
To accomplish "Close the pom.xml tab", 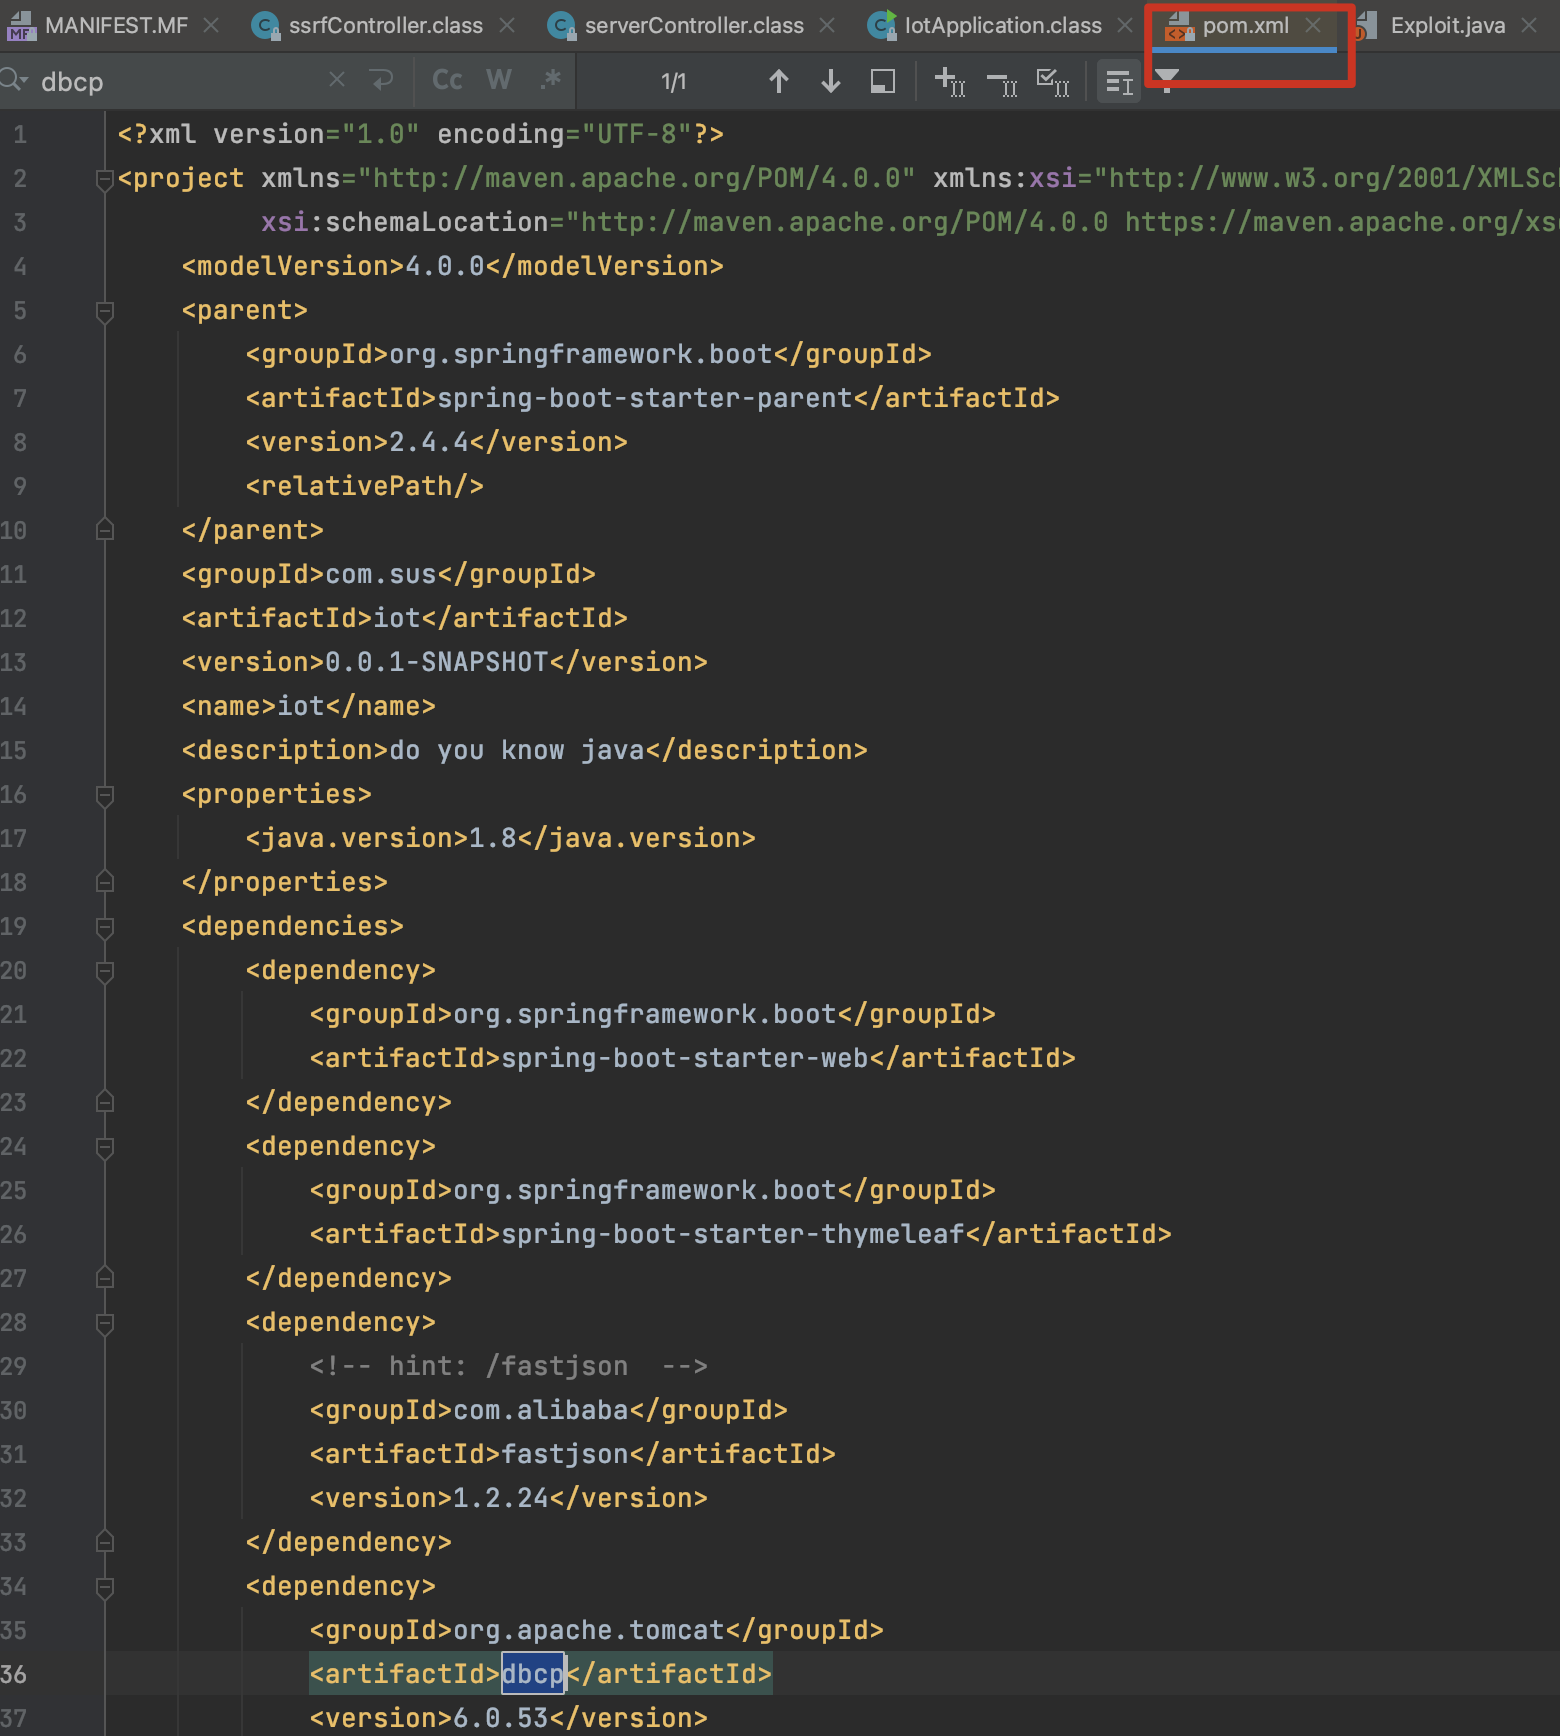I will pos(1313,26).
